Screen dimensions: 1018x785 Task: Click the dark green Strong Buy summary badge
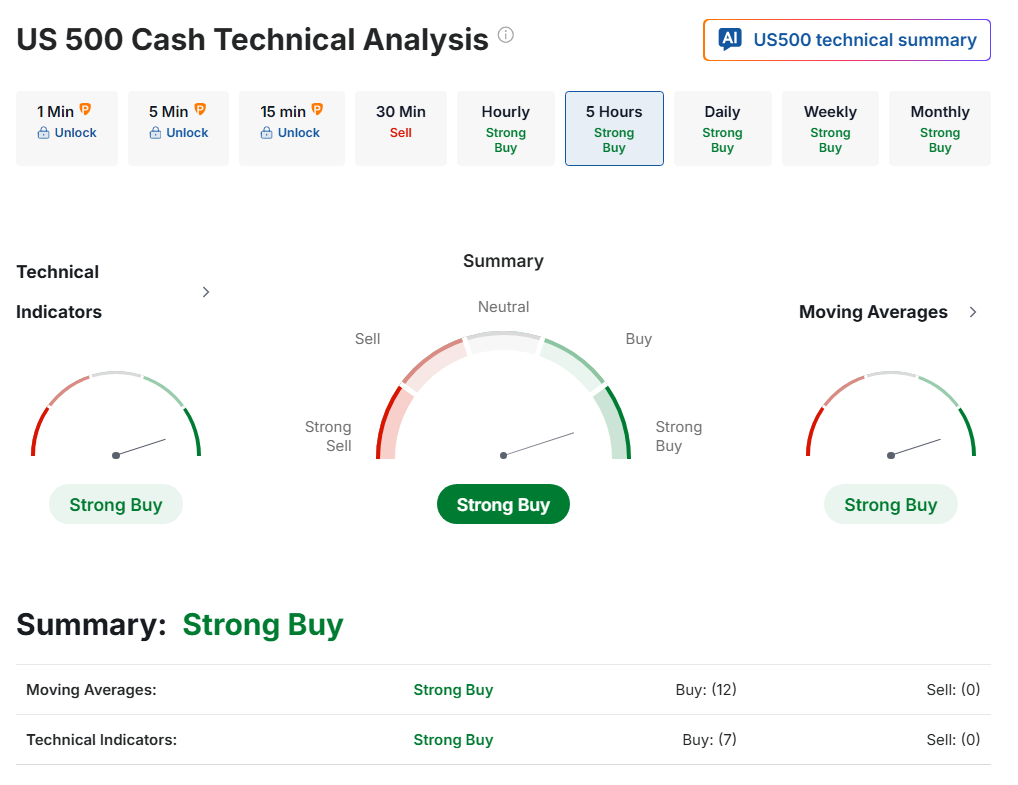pos(503,504)
